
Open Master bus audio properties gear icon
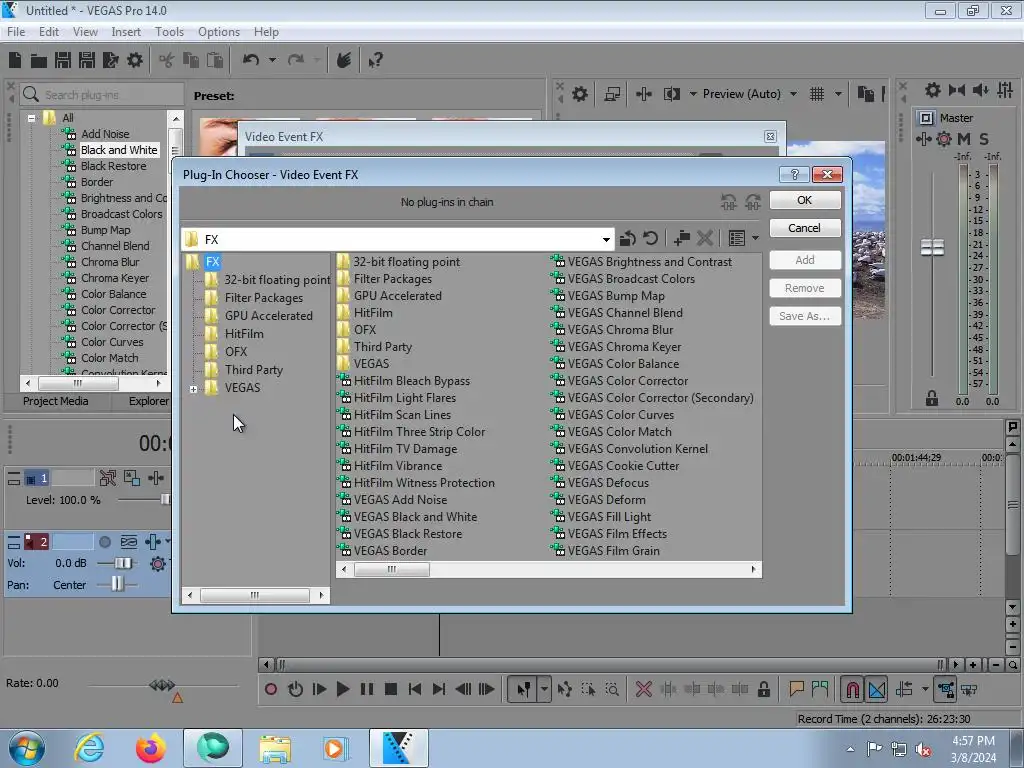click(x=933, y=90)
